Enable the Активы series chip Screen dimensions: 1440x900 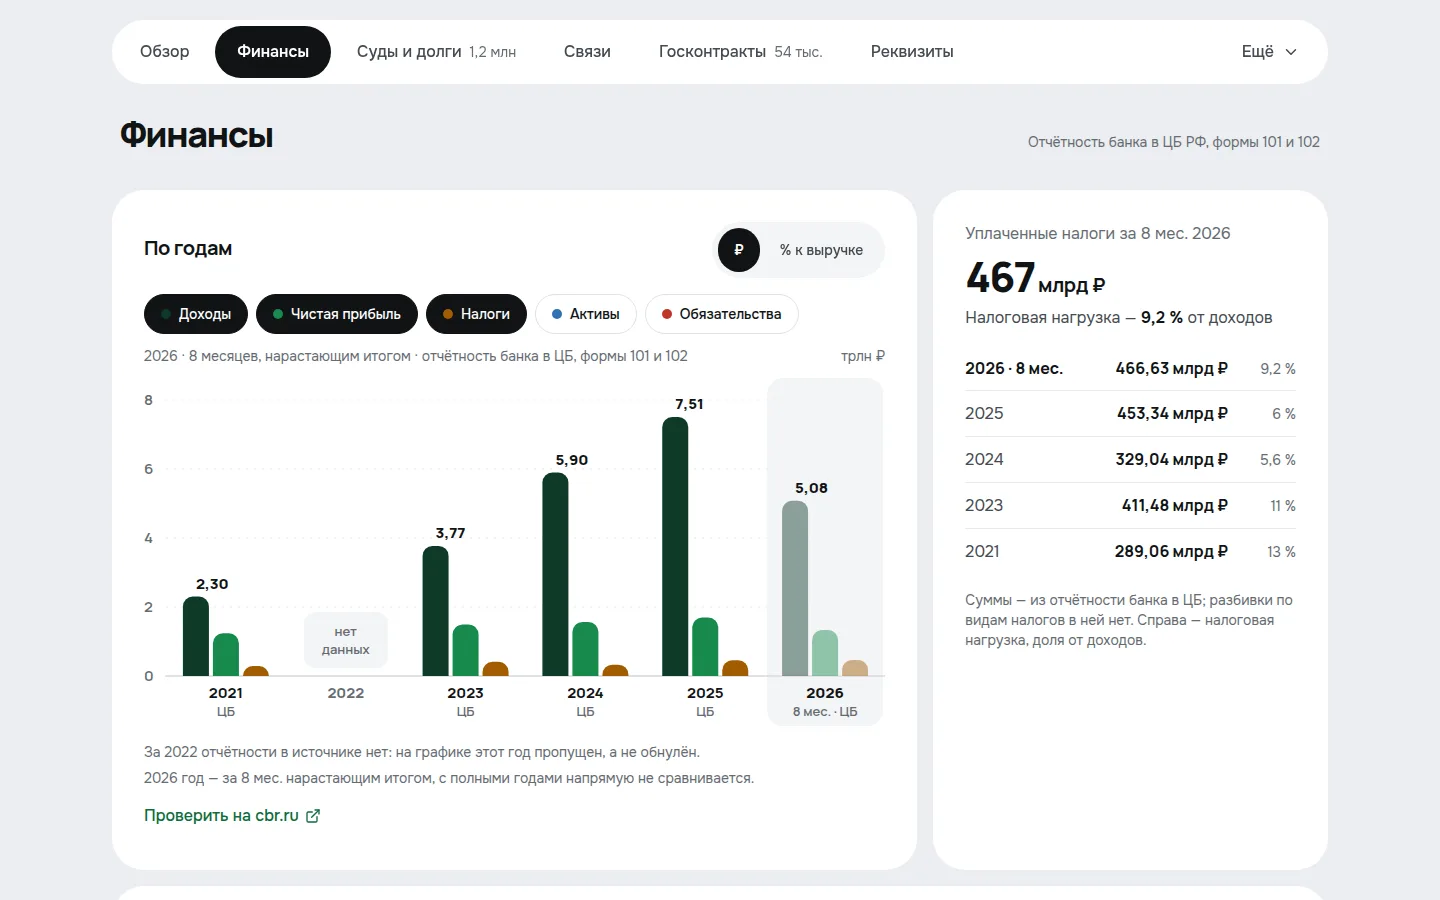586,314
